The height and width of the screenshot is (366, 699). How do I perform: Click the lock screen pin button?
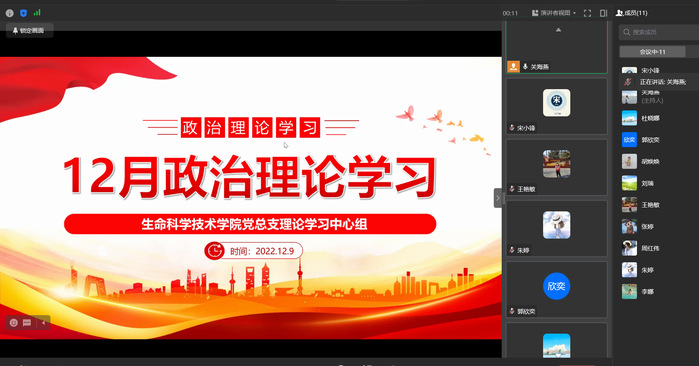click(x=29, y=30)
